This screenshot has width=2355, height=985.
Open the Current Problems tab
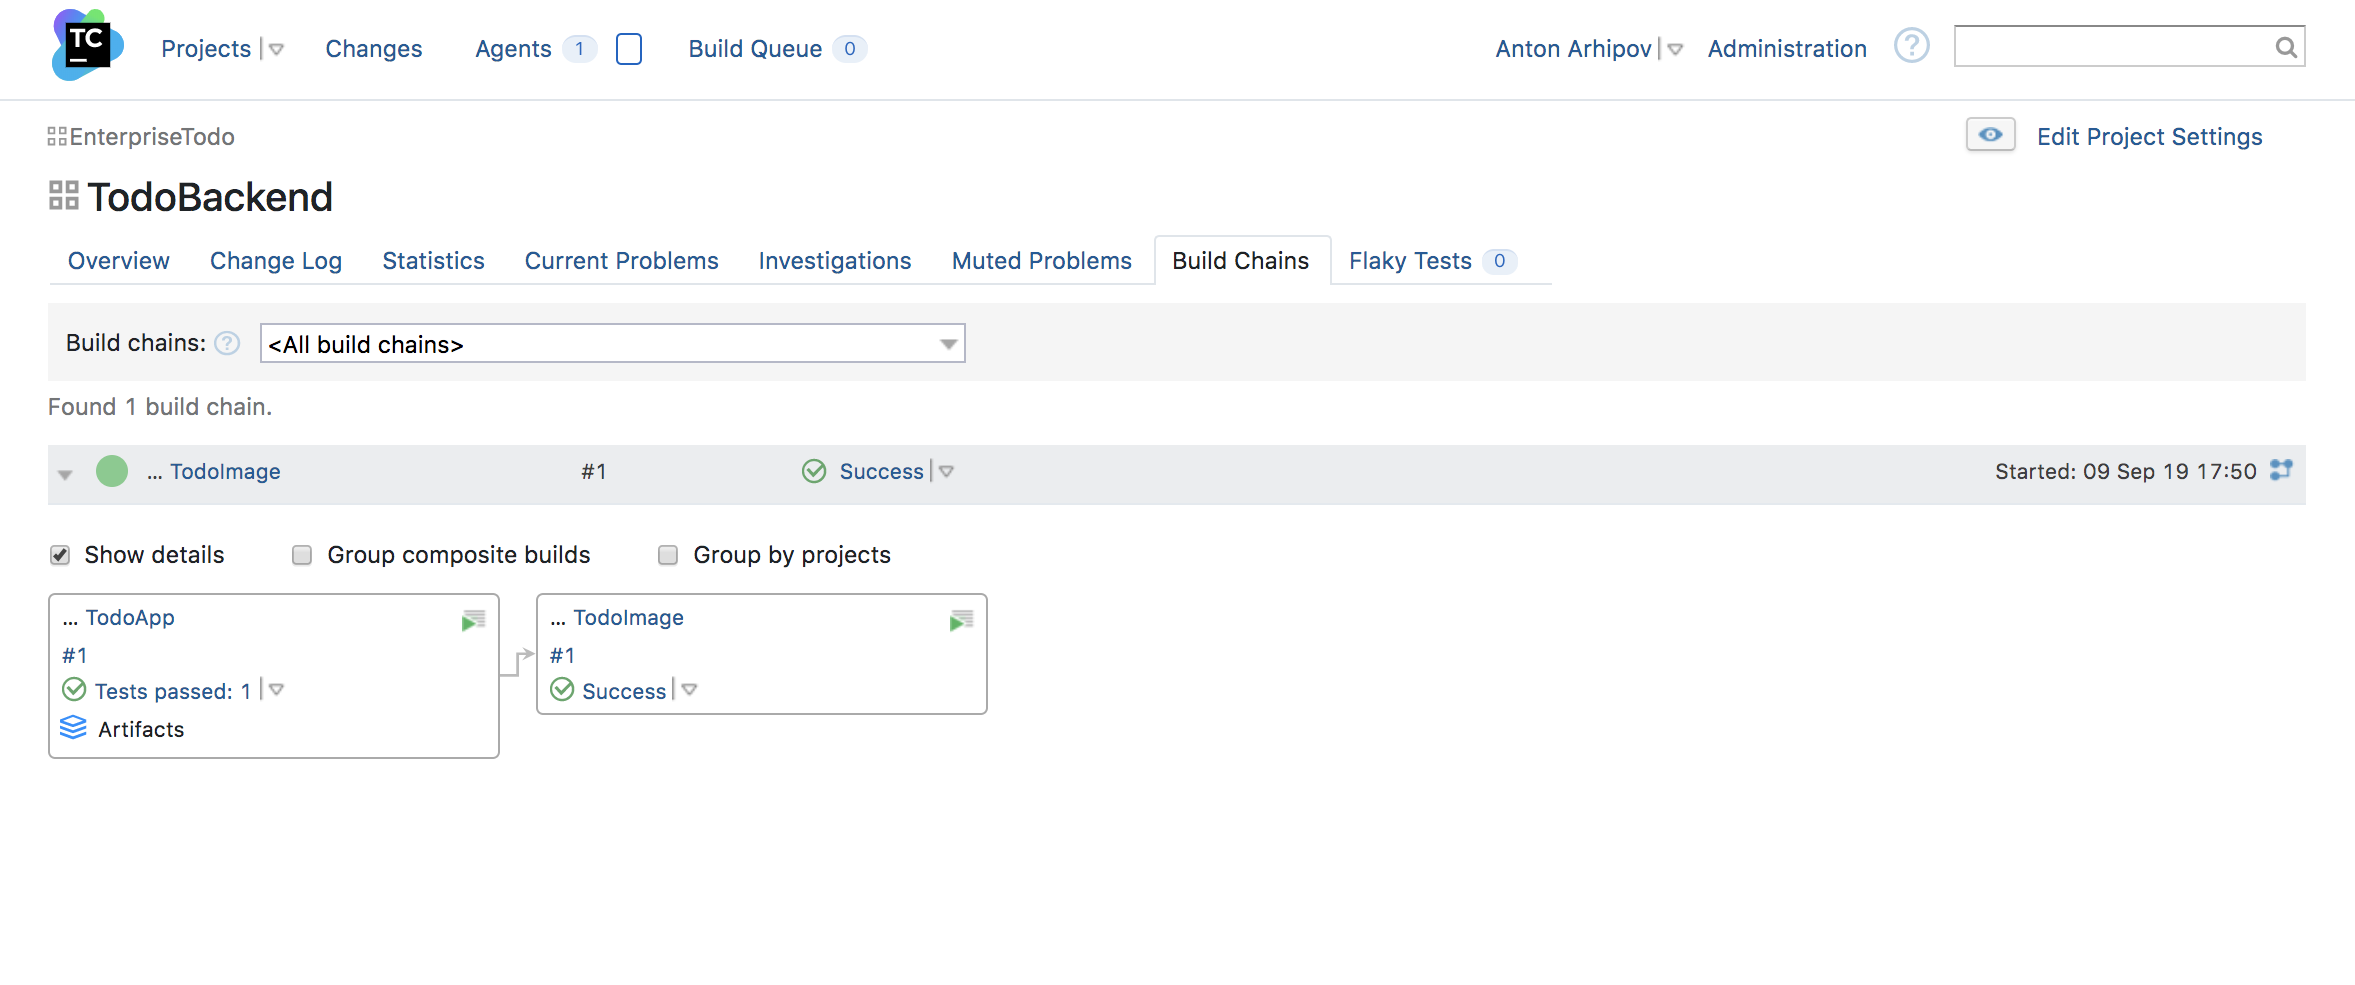click(x=621, y=261)
